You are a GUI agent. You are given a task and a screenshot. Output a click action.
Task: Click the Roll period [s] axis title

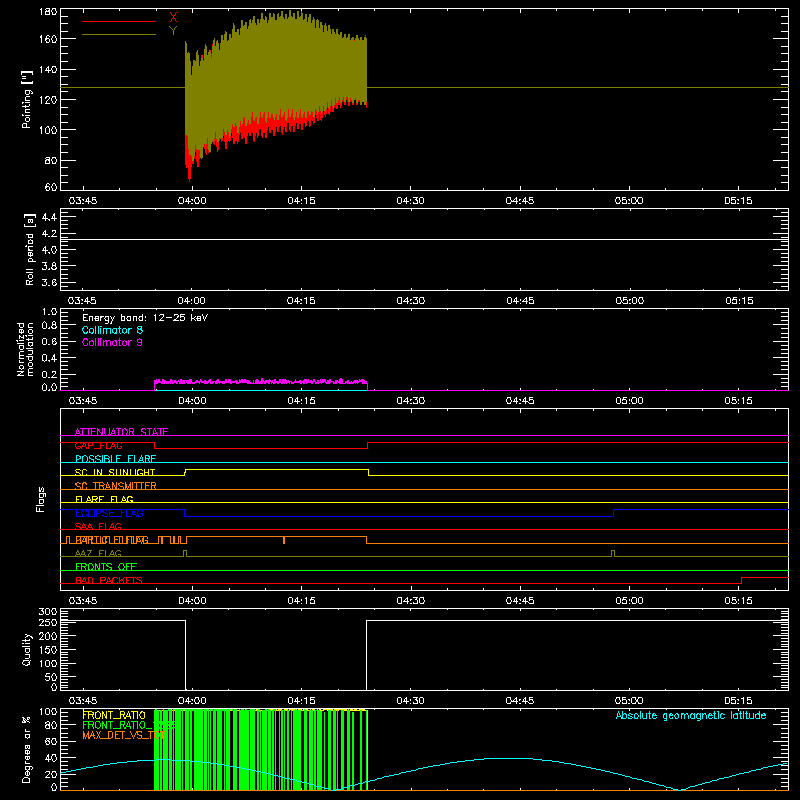point(30,249)
